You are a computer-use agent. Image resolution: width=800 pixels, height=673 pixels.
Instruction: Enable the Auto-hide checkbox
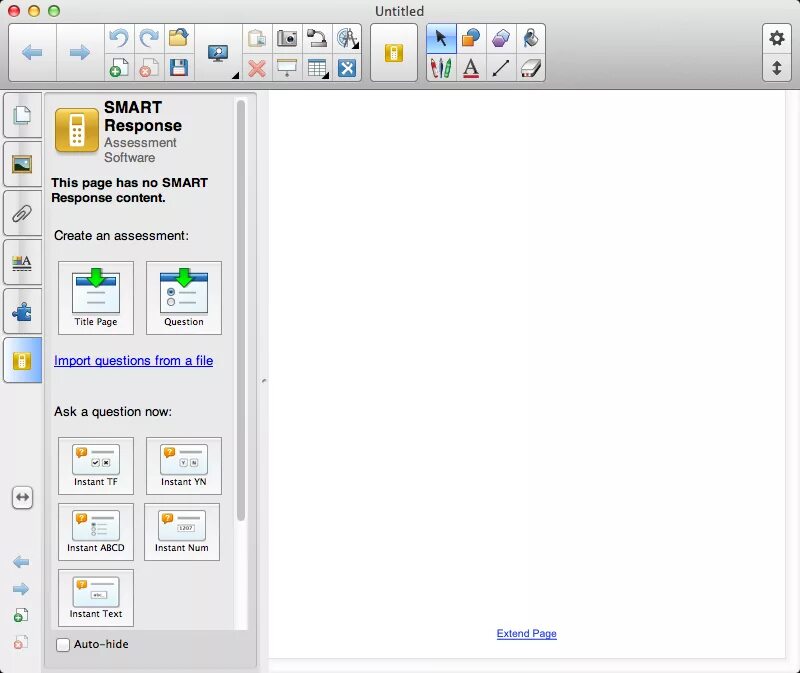pos(63,644)
